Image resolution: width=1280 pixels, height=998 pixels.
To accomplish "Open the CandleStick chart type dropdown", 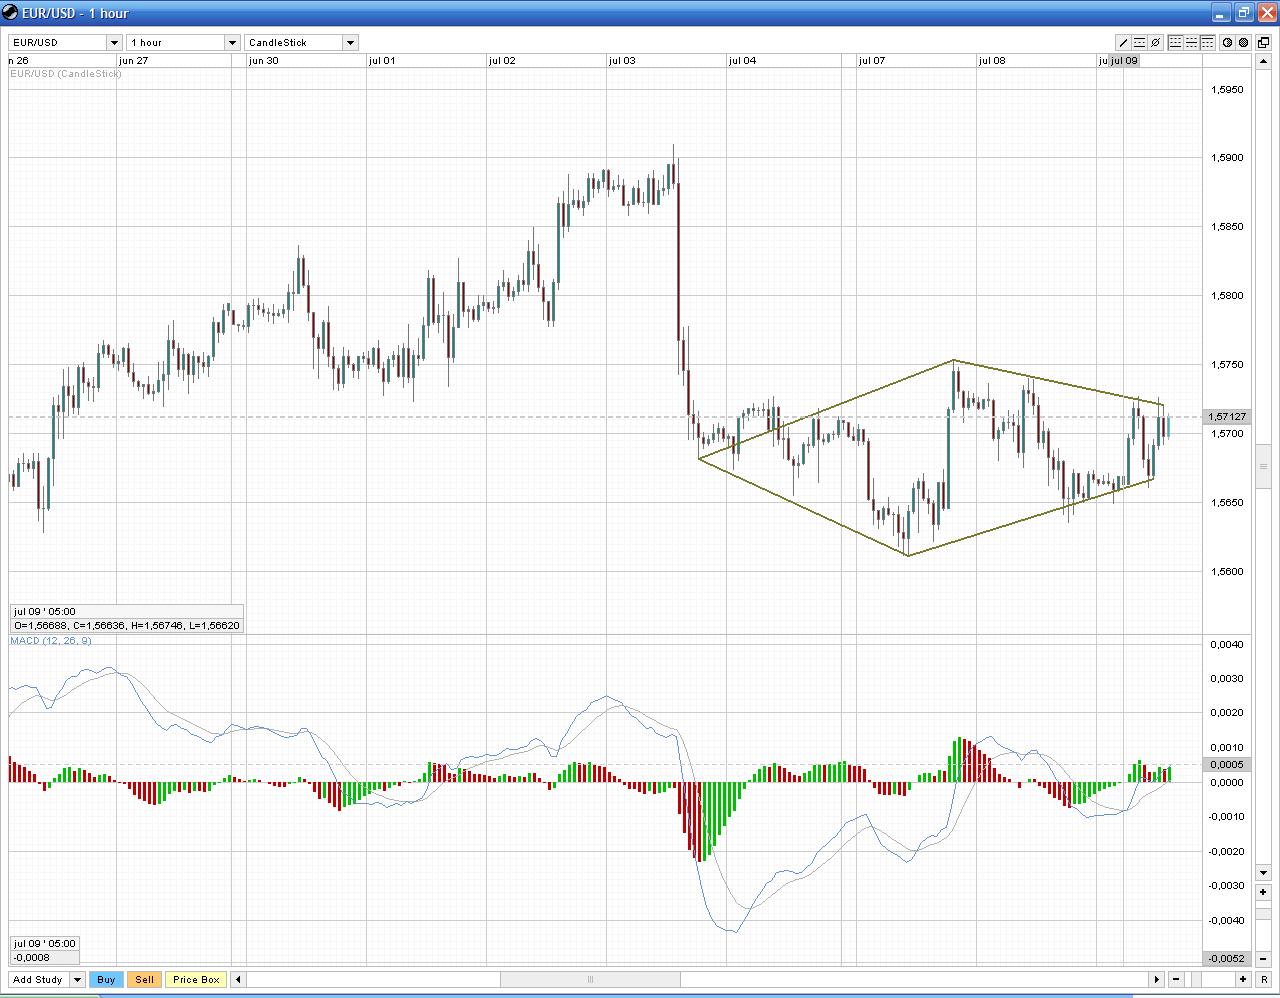I will [350, 43].
